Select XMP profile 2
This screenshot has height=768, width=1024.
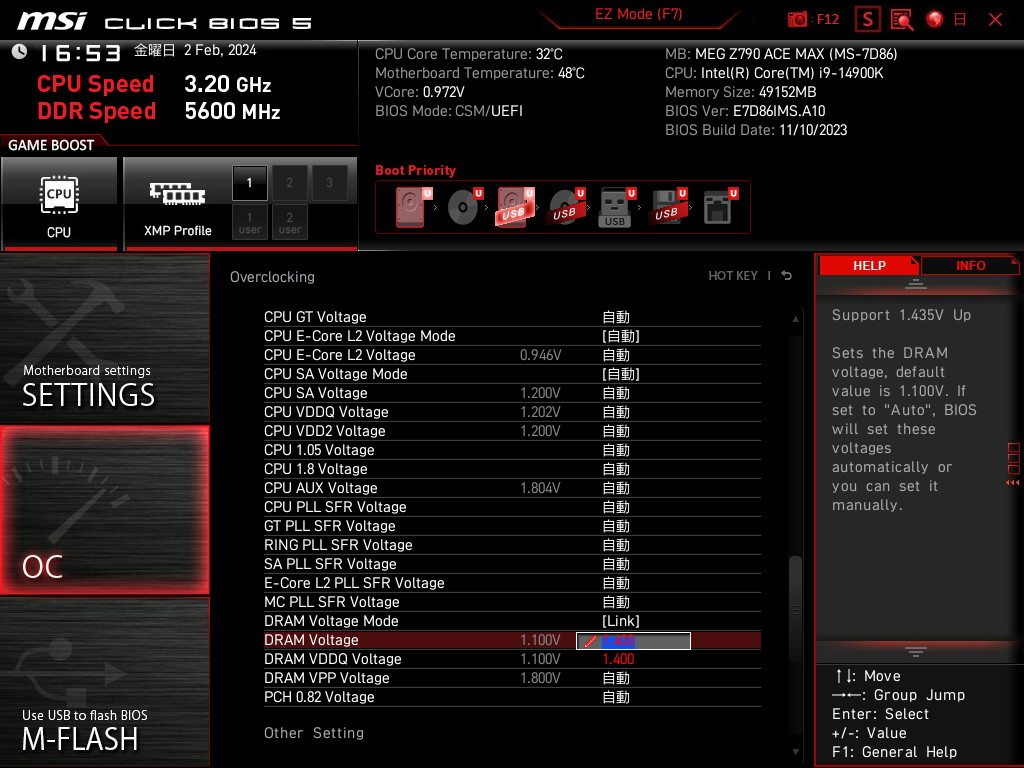click(289, 183)
